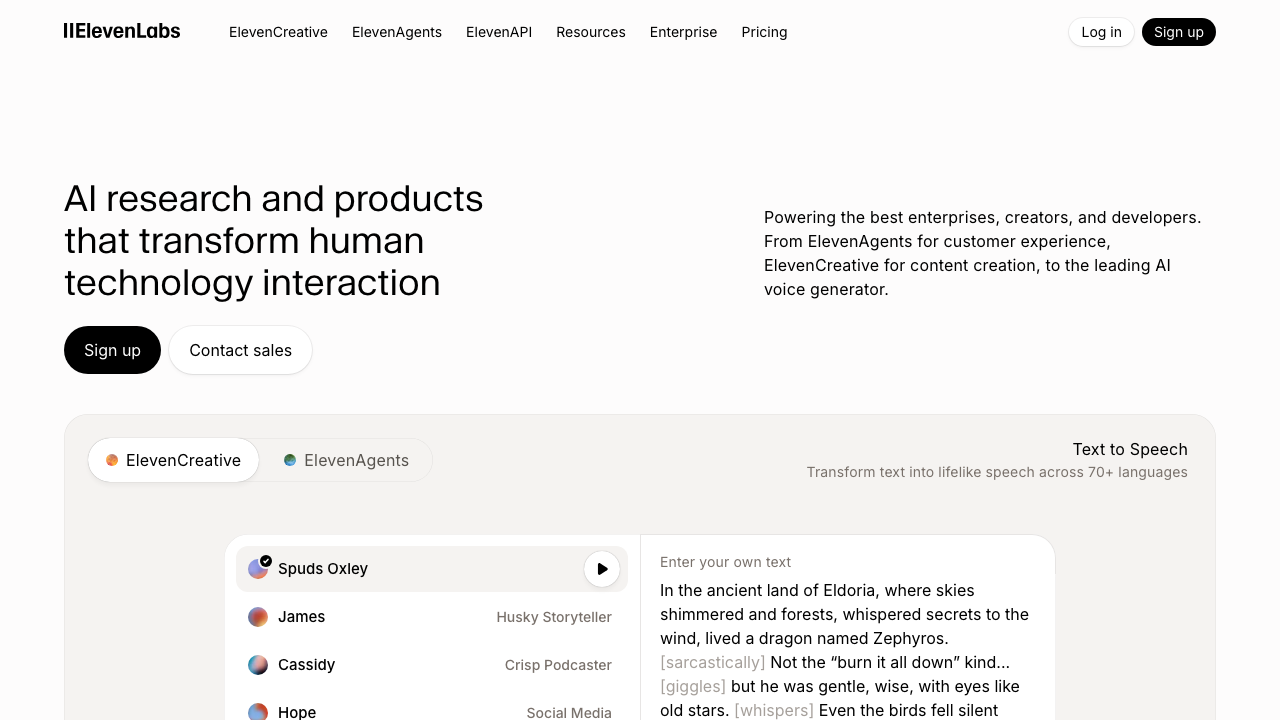Switch to the ElevenCreative demo tab
The image size is (1280, 720).
[x=173, y=460]
